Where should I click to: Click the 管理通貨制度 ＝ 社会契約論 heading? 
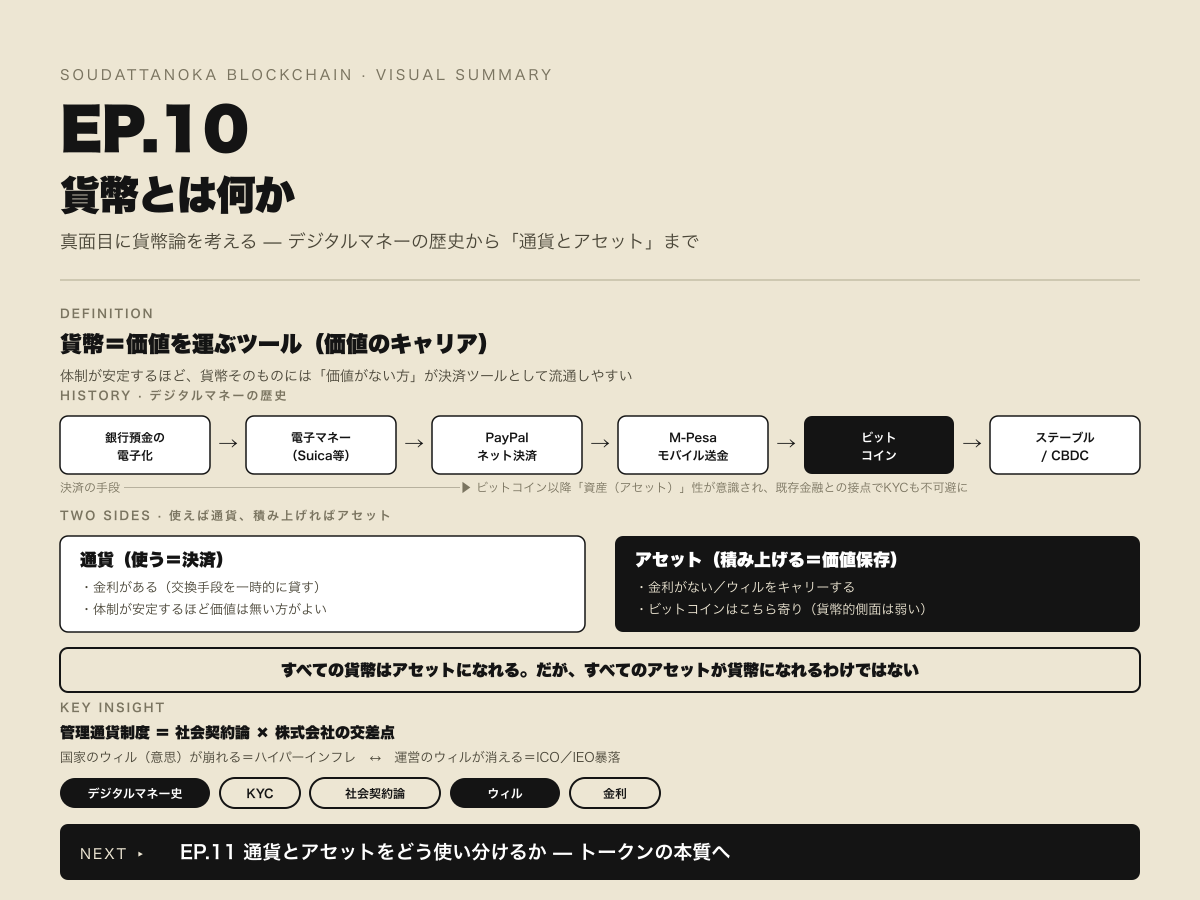[x=227, y=732]
